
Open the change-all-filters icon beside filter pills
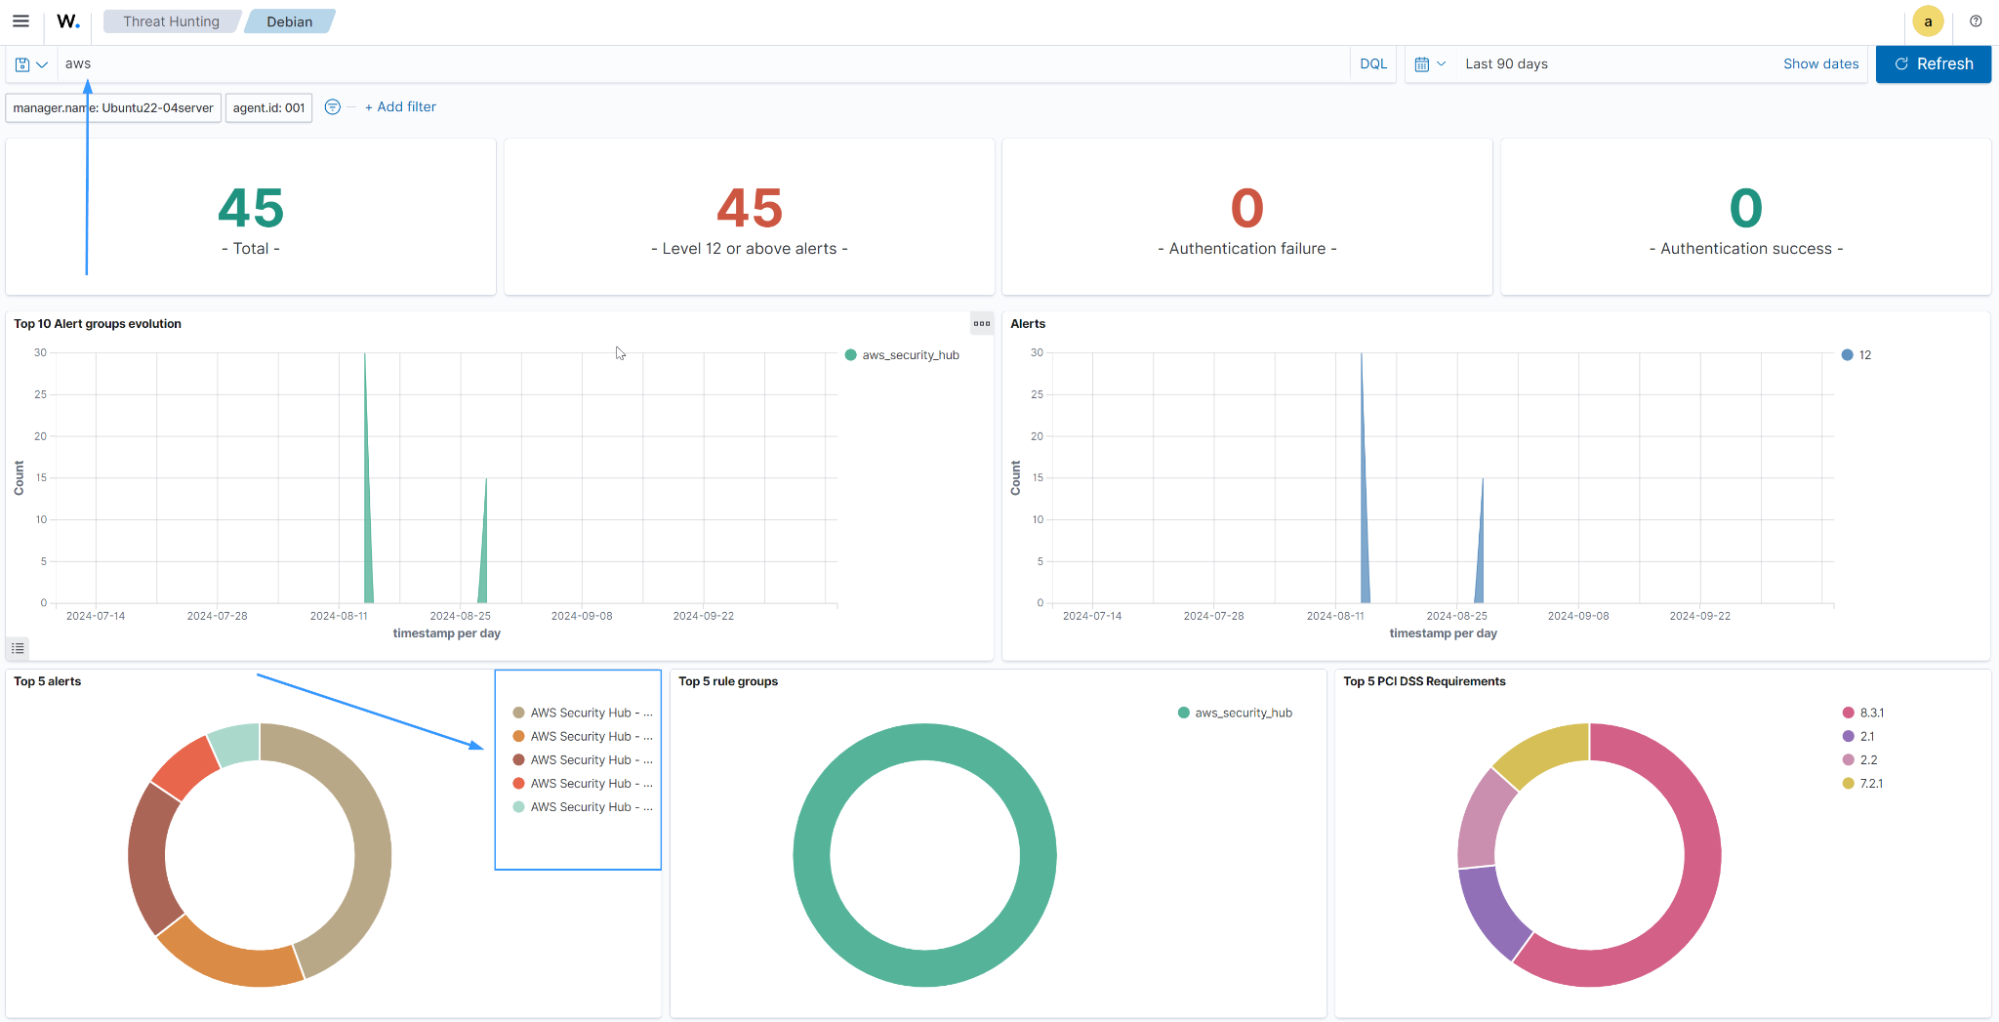pyautogui.click(x=333, y=107)
